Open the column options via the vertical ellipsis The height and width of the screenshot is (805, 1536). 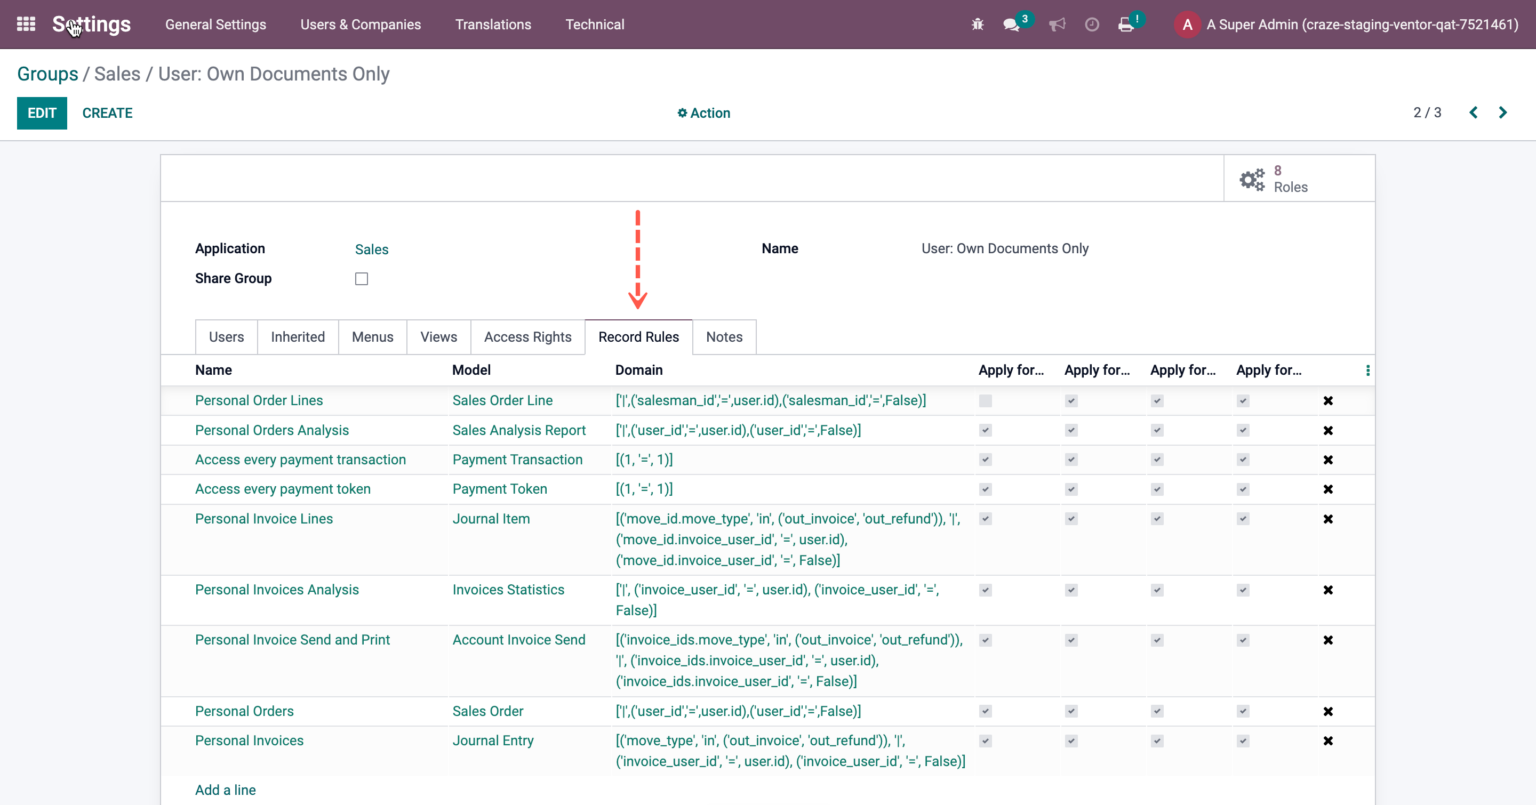pyautogui.click(x=1367, y=369)
